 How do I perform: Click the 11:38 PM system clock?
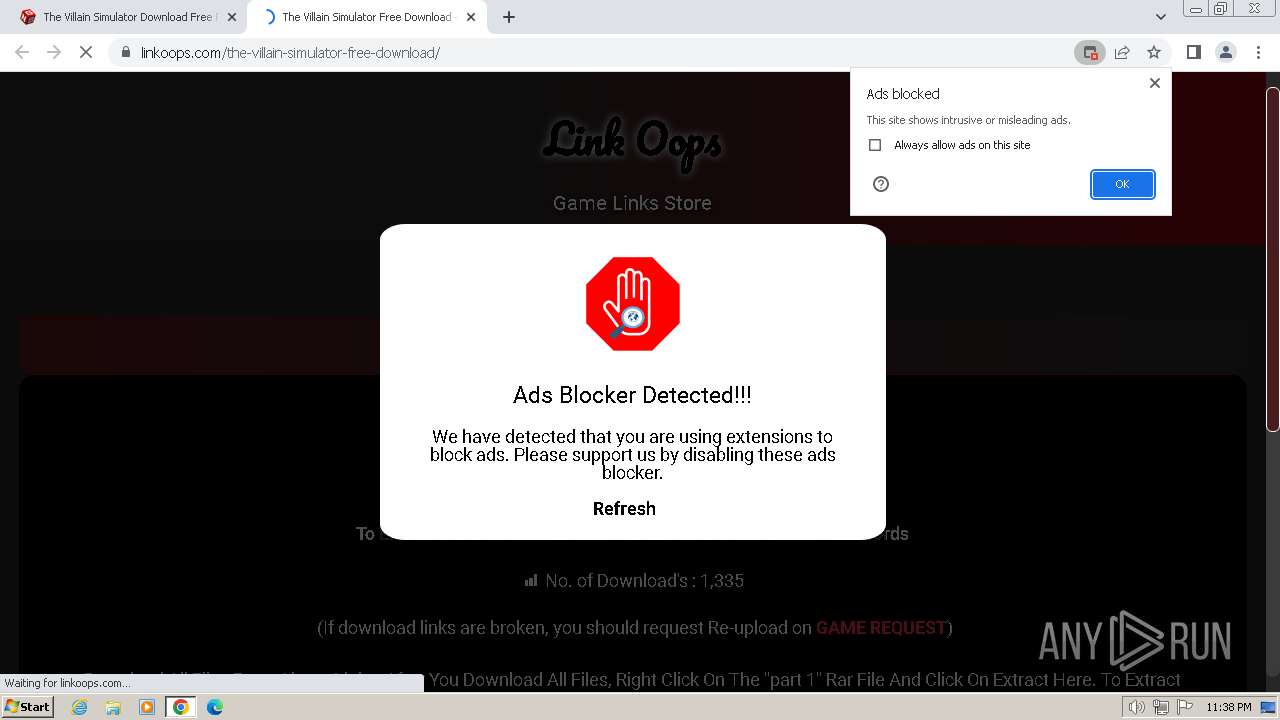pos(1229,707)
